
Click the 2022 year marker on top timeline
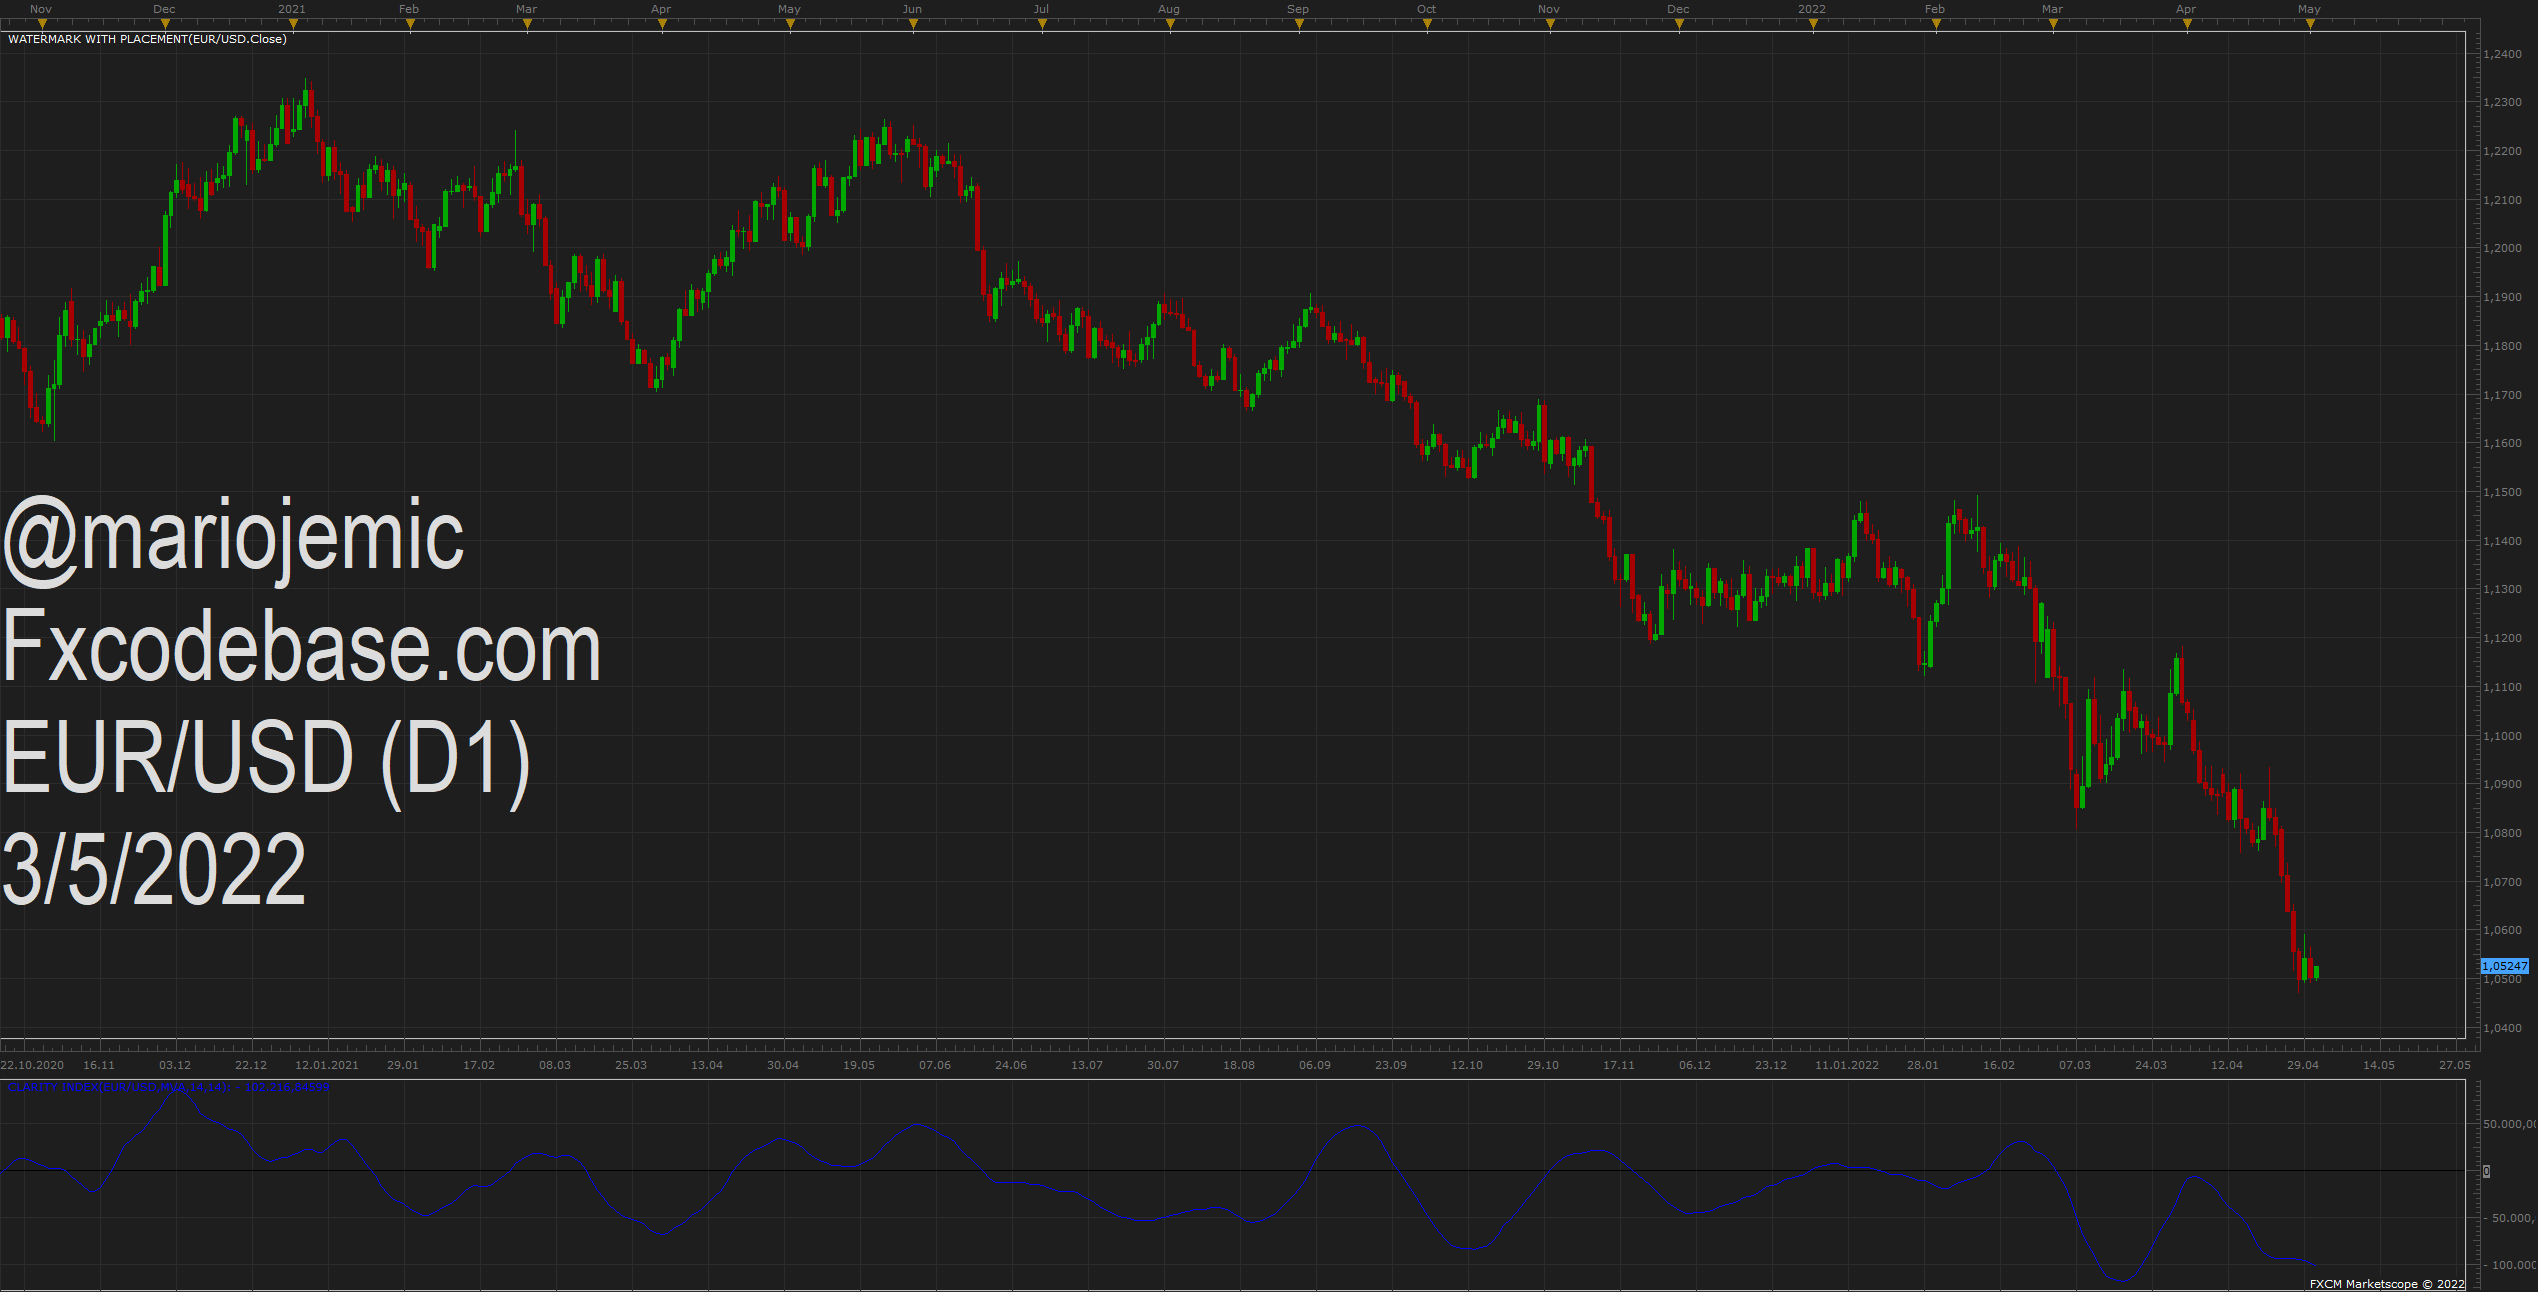tap(1812, 9)
